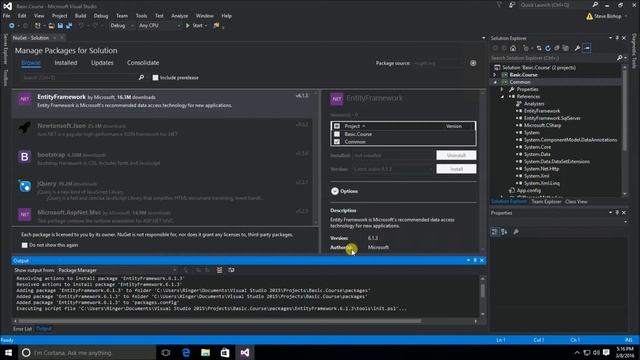Click the Navigate Backward toolbar icon

pyautogui.click(x=12, y=26)
